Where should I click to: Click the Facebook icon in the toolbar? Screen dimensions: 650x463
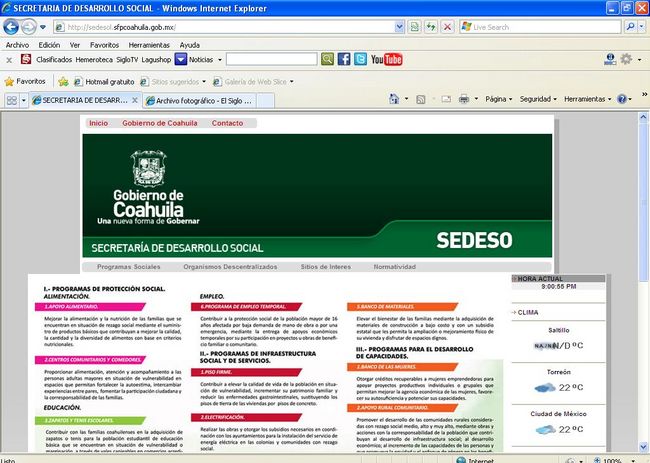[344, 59]
